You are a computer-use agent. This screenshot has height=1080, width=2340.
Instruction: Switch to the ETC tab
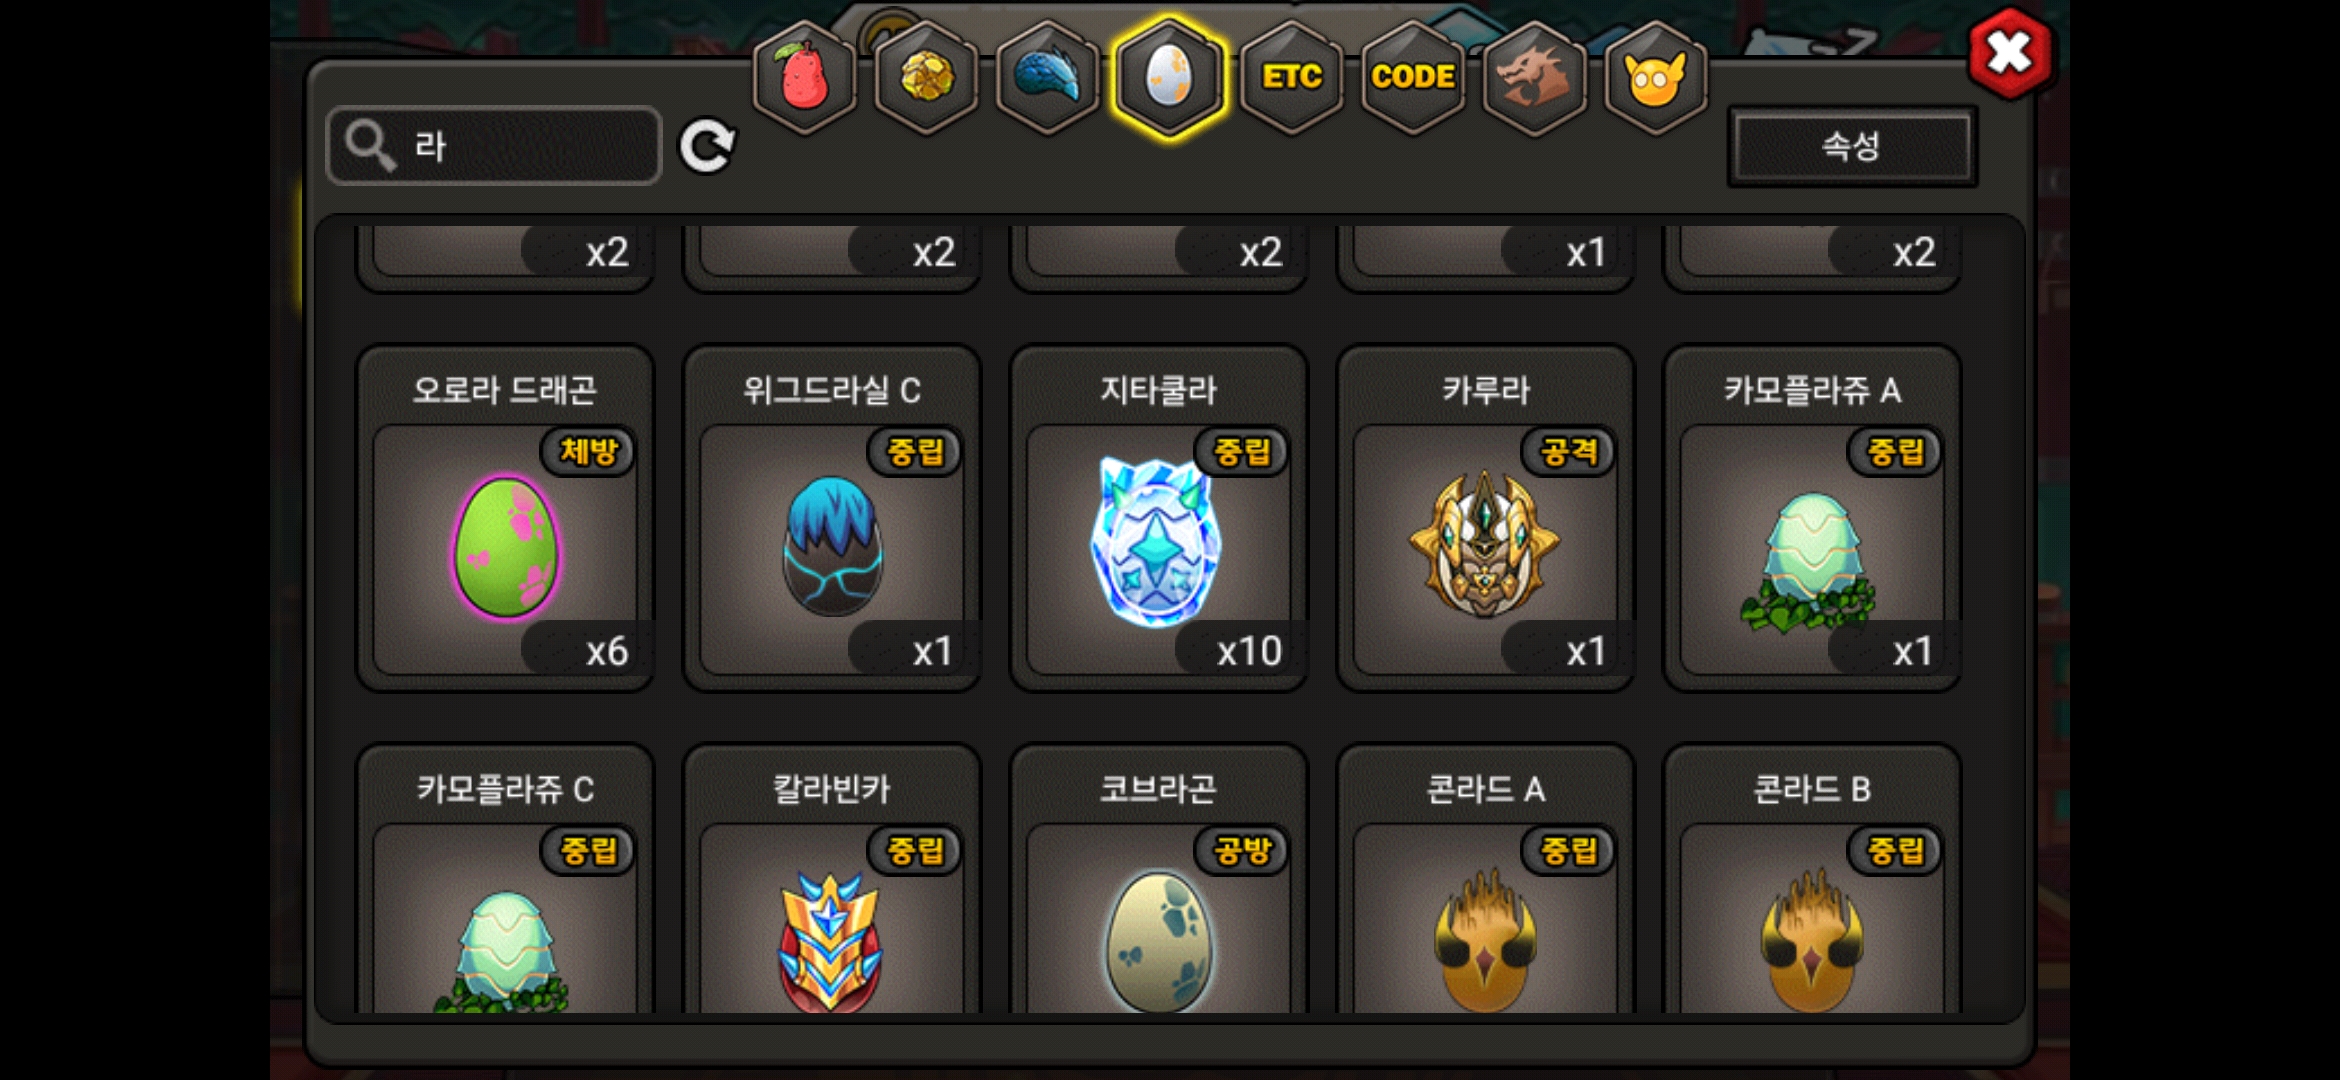(1291, 77)
